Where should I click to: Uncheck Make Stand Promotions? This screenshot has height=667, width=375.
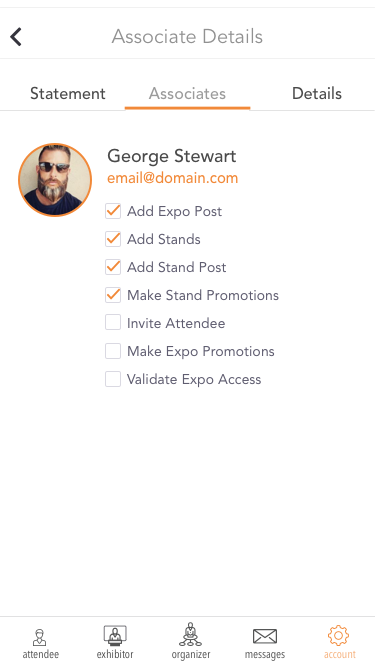(113, 295)
